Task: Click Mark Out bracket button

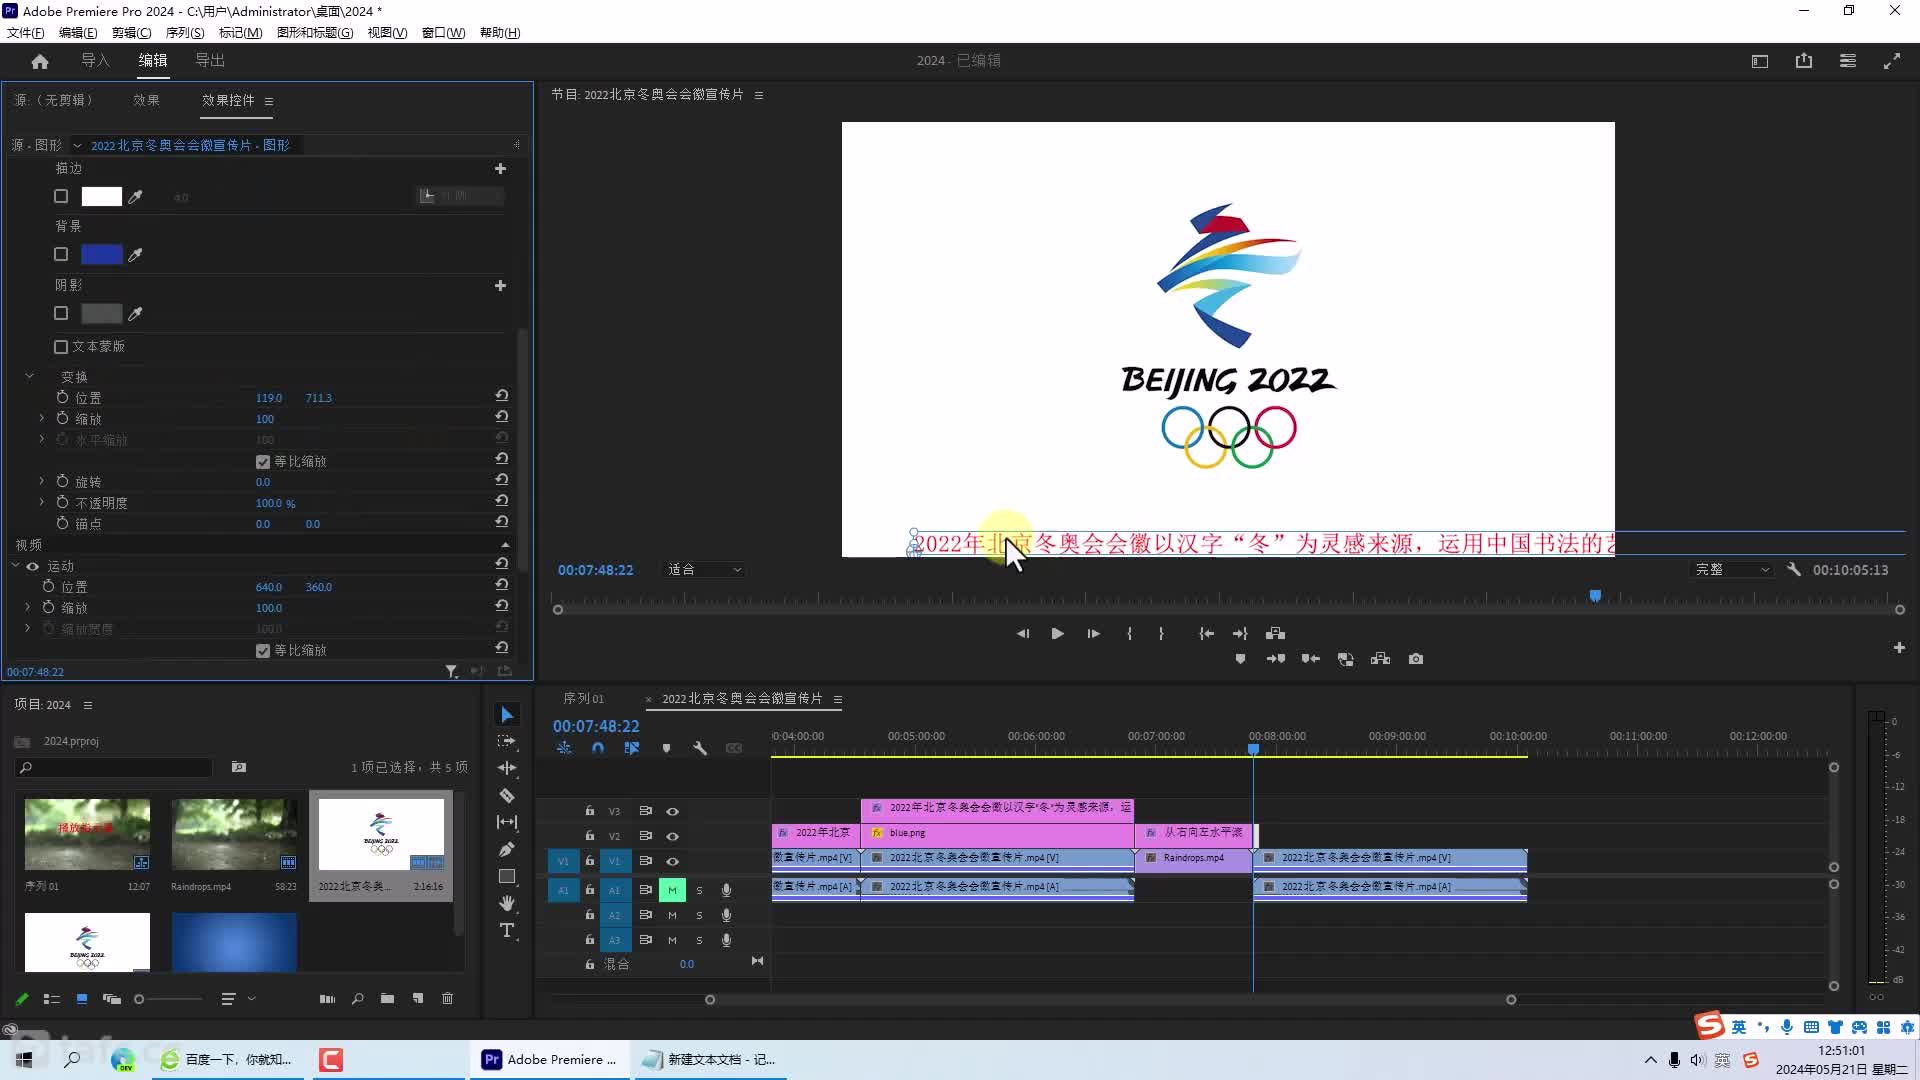Action: pyautogui.click(x=1161, y=633)
